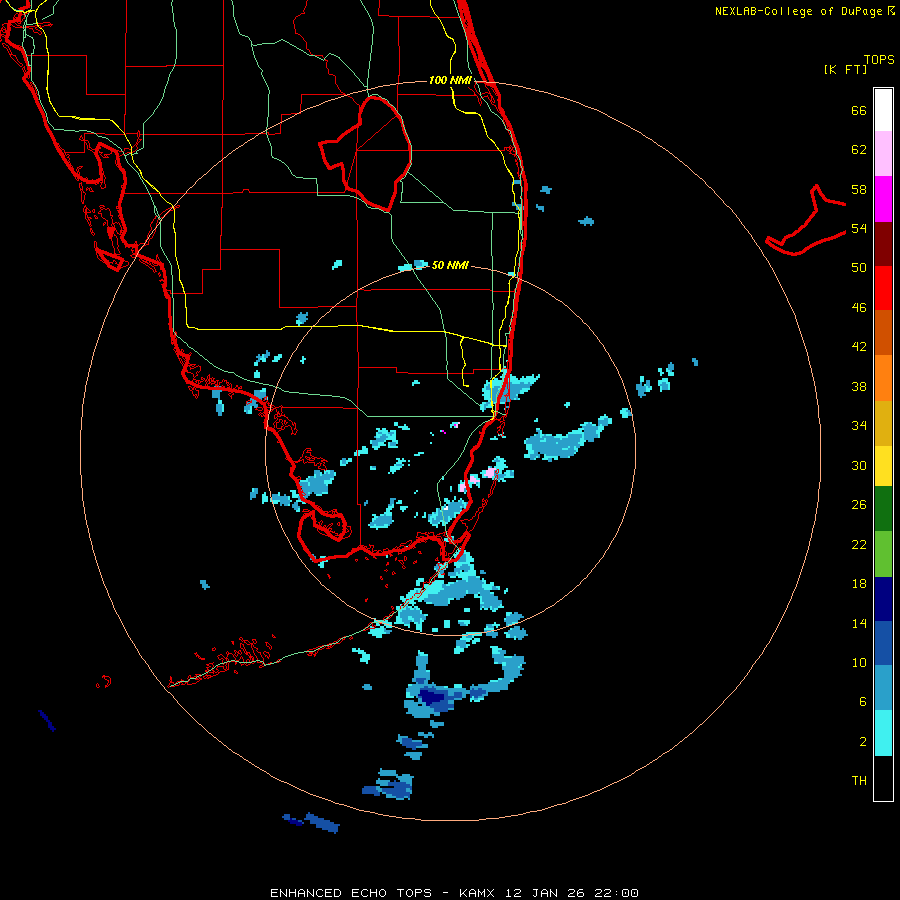Click the 6 legend value
Screen dimensions: 900x900
(863, 702)
